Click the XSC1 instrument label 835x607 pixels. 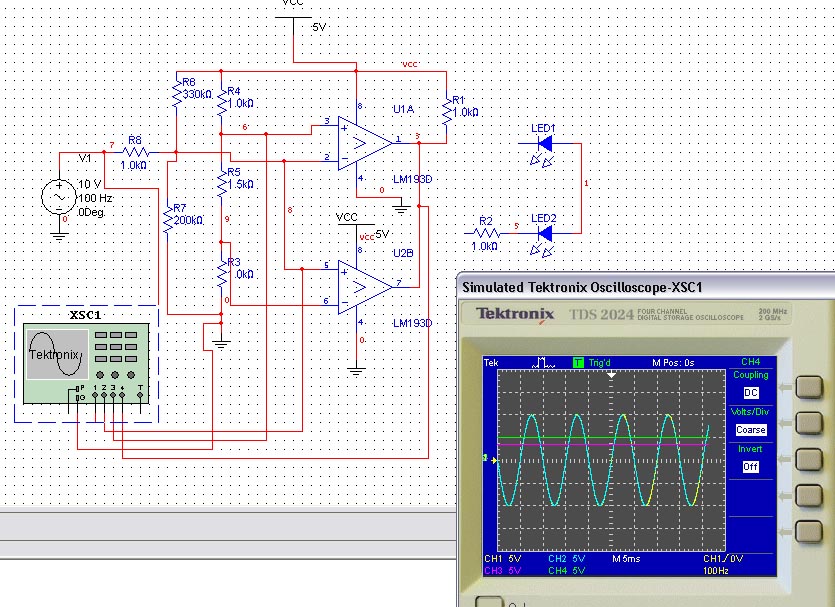pos(85,315)
